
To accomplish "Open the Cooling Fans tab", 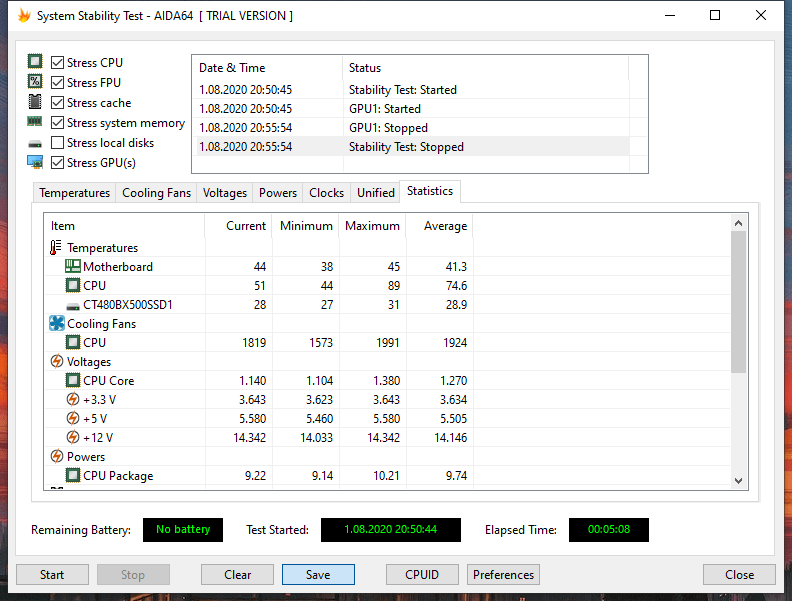I will point(157,193).
